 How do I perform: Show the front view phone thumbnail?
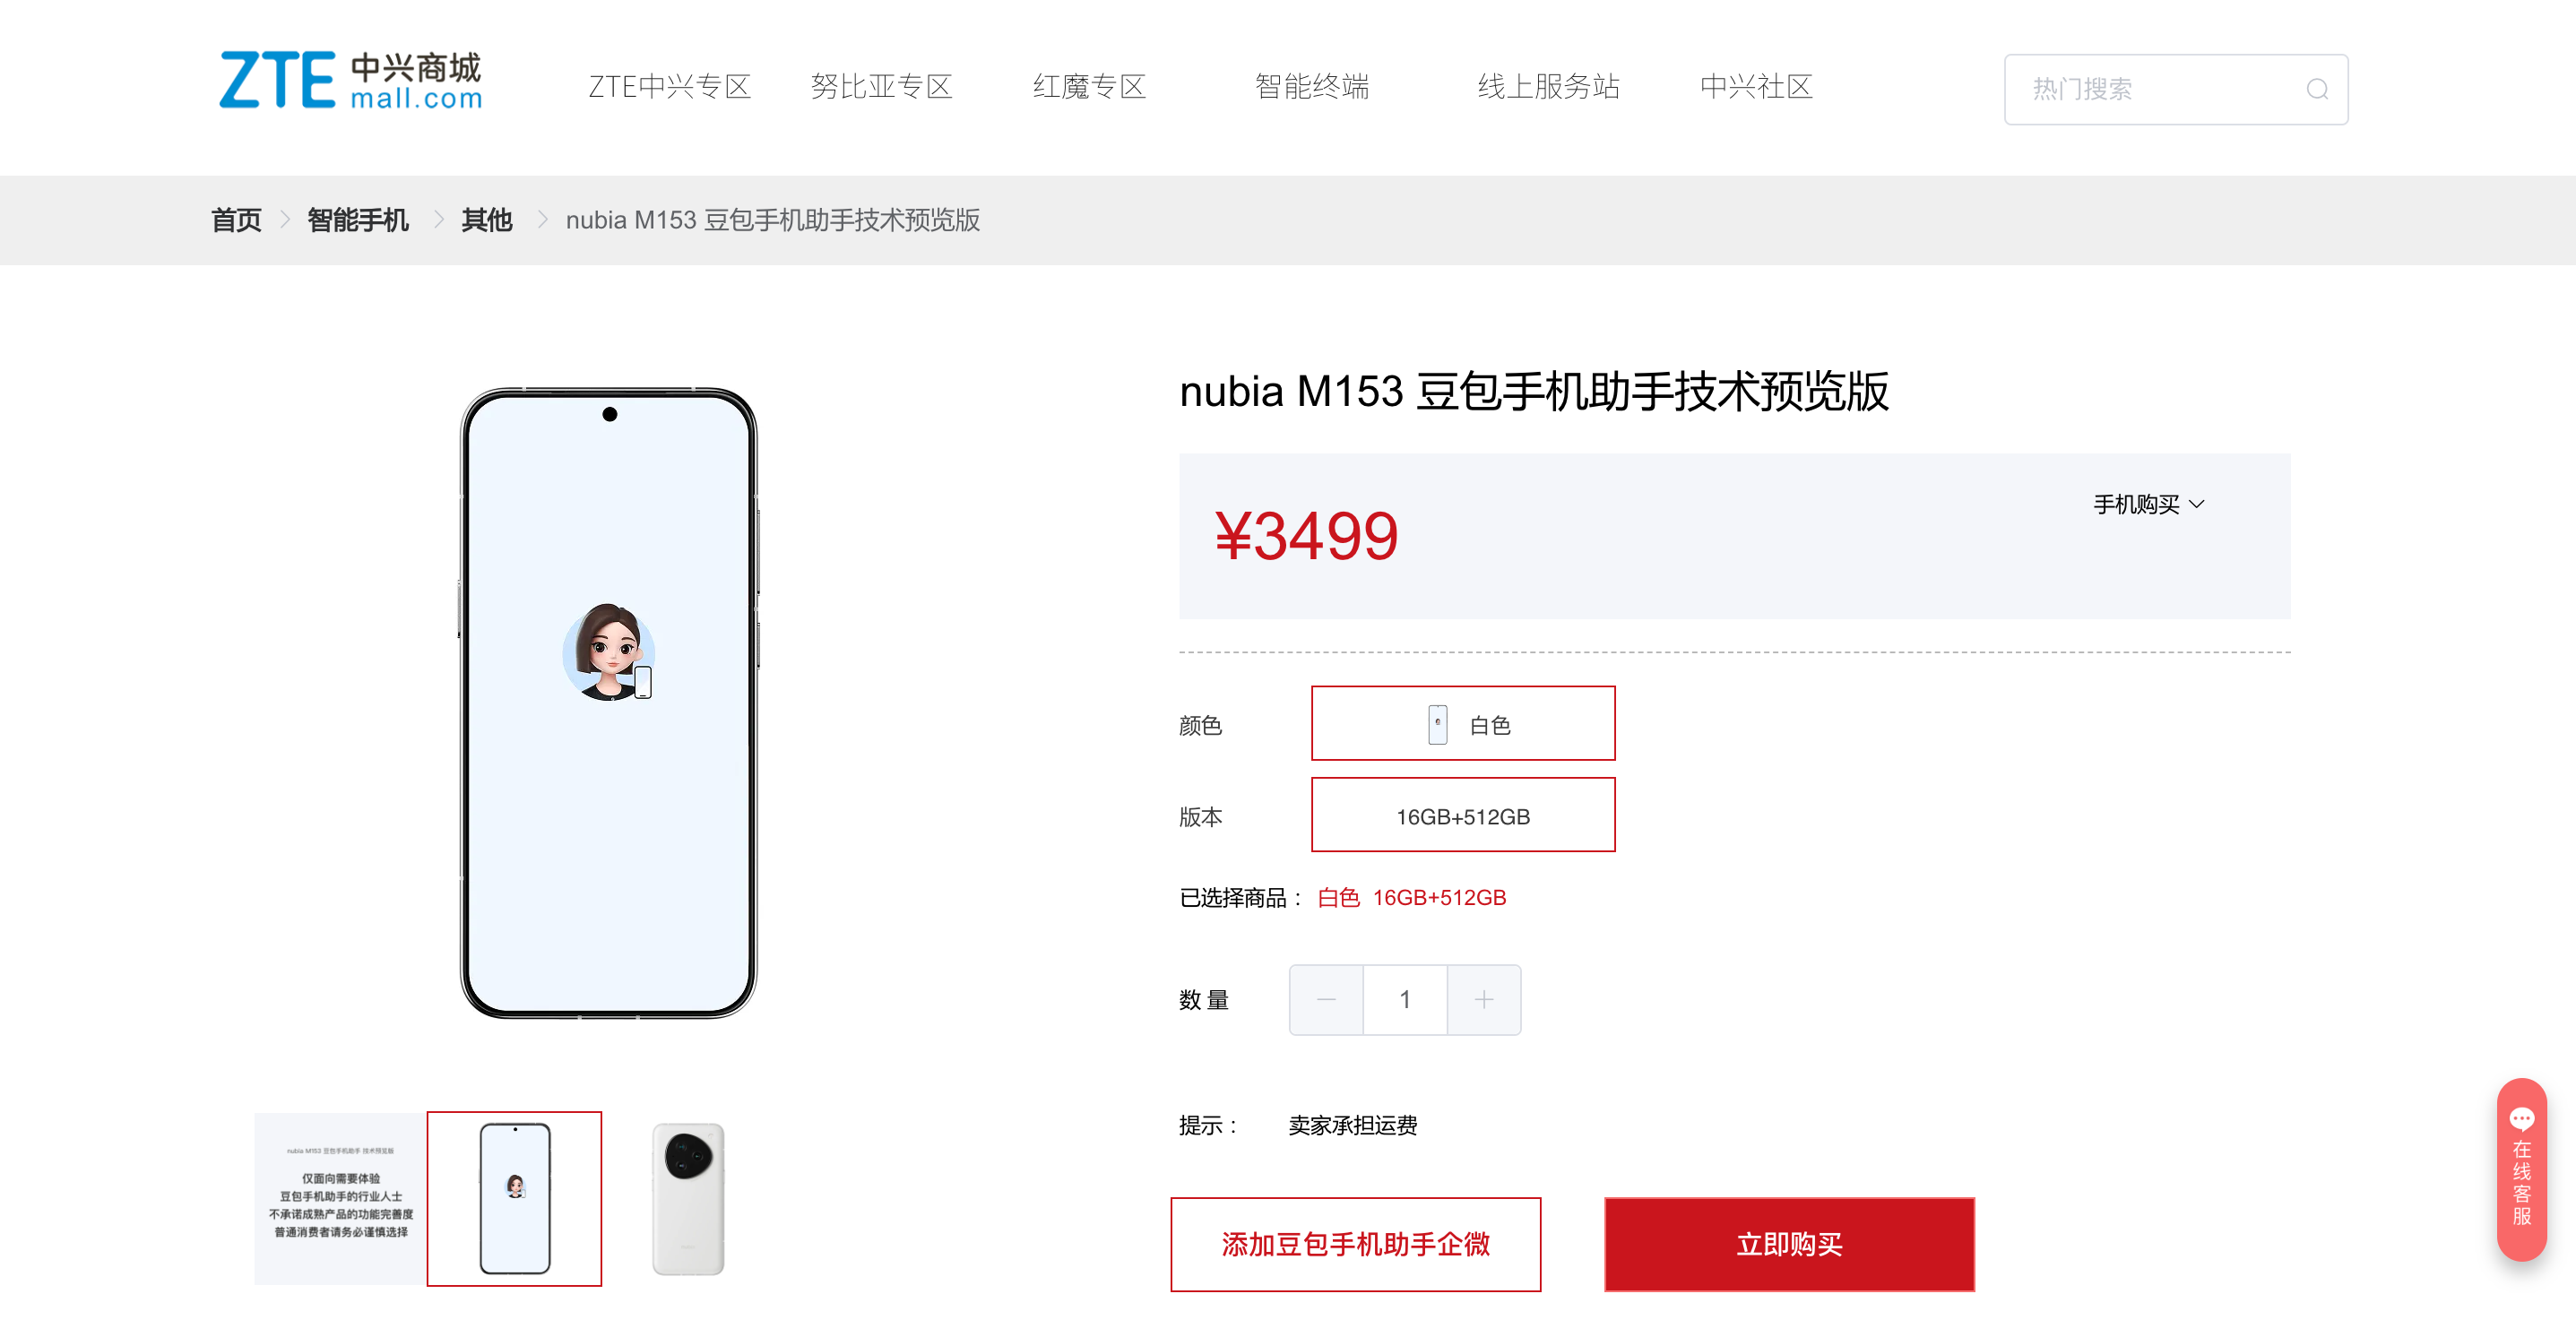tap(514, 1198)
